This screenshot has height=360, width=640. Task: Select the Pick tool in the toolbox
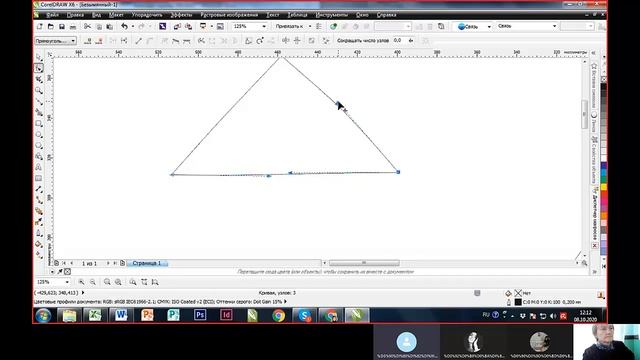click(39, 57)
